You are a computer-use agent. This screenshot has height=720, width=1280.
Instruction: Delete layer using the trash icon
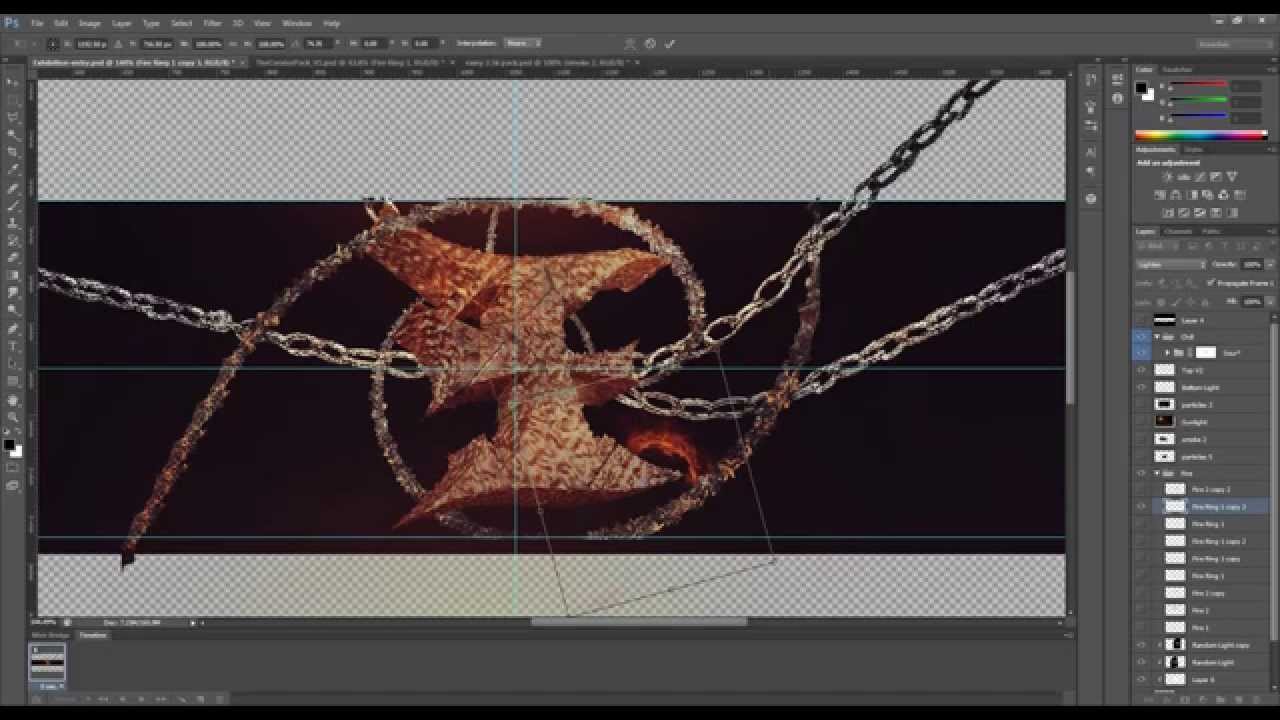pos(1259,700)
